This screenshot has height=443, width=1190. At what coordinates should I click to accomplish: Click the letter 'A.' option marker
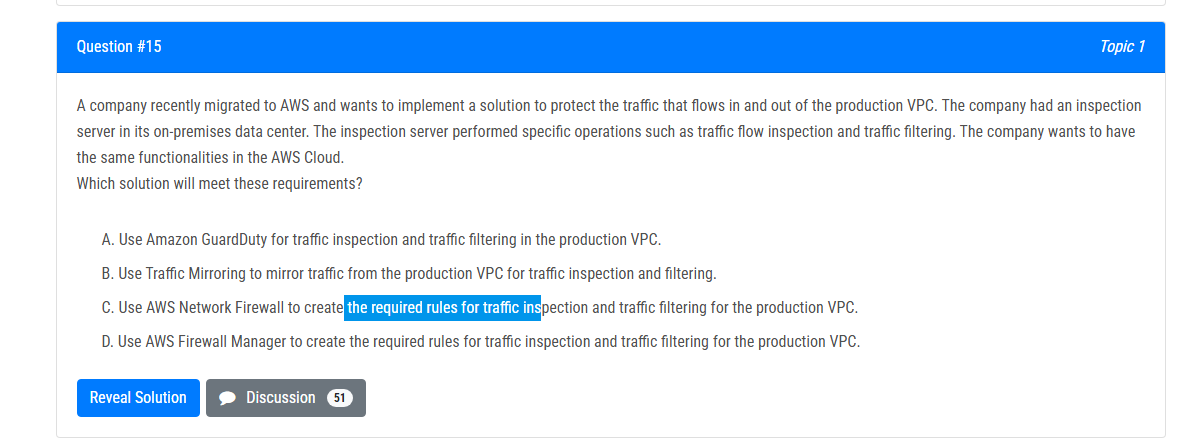coord(108,240)
